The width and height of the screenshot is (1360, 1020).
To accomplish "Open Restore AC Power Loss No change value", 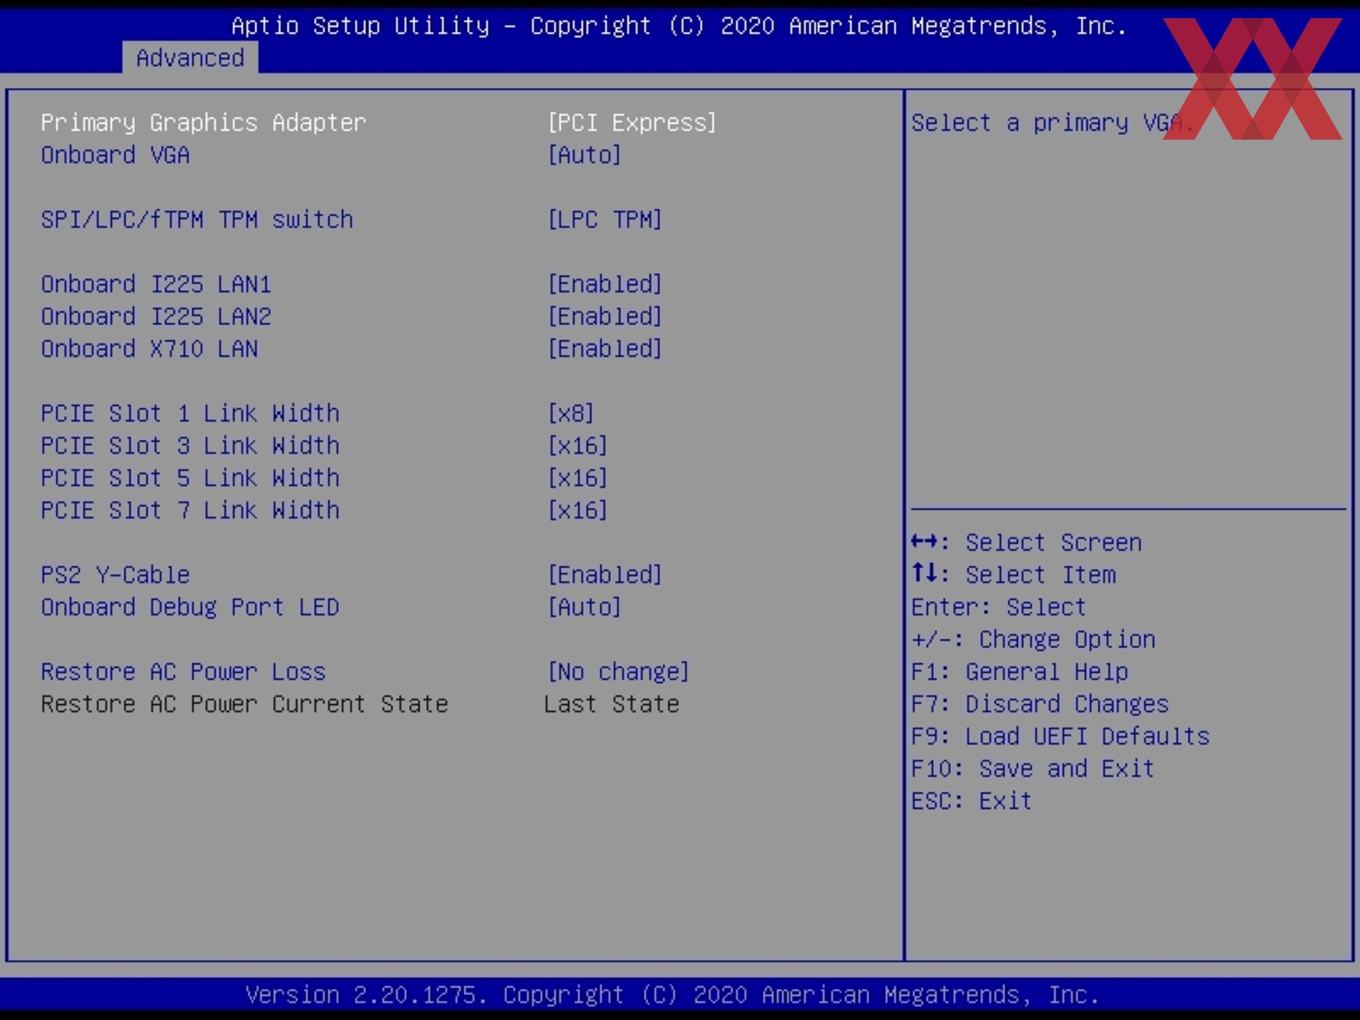I will tap(618, 671).
